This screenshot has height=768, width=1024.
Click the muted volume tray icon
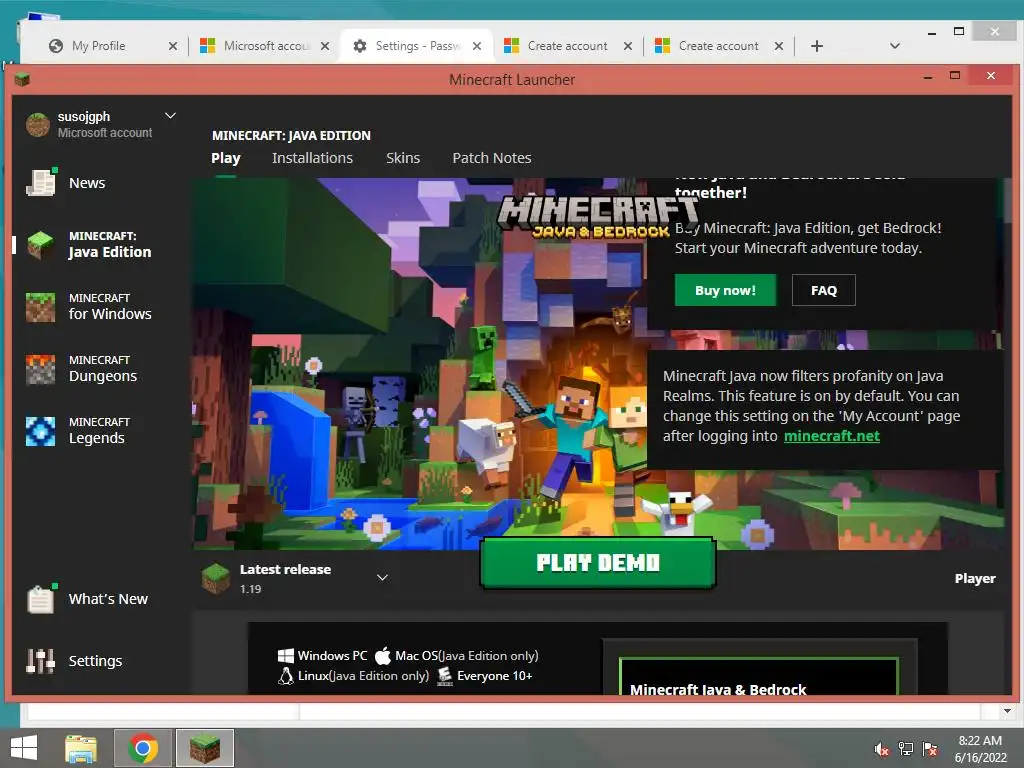[x=881, y=749]
